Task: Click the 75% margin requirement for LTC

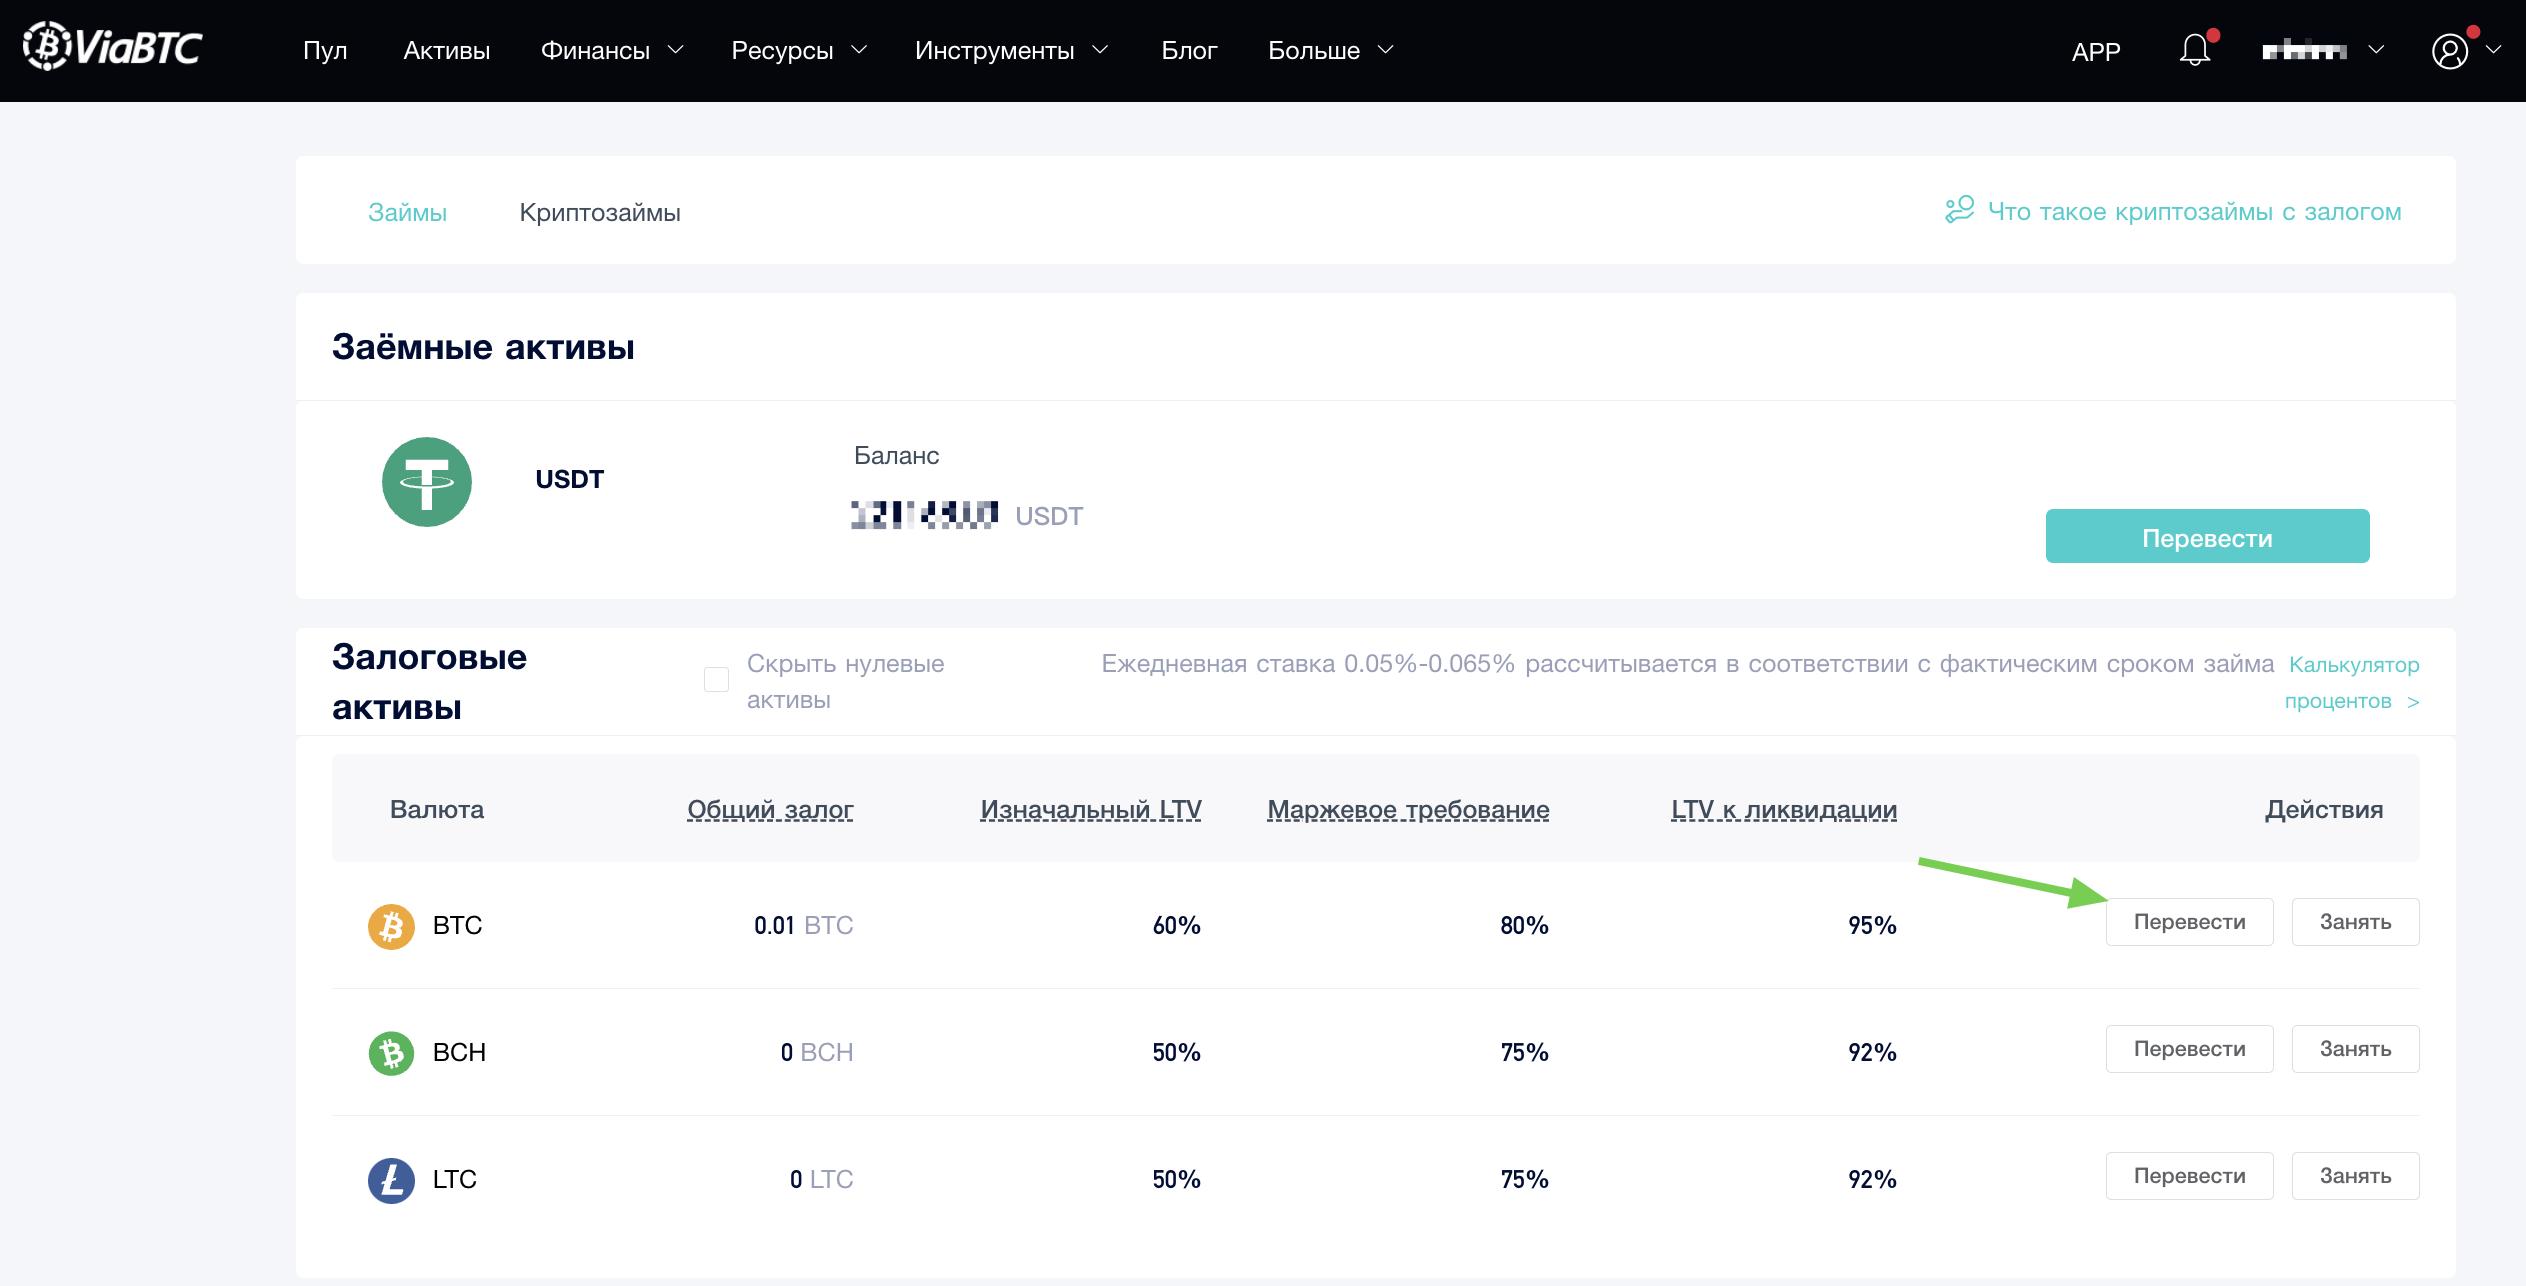Action: (x=1524, y=1179)
